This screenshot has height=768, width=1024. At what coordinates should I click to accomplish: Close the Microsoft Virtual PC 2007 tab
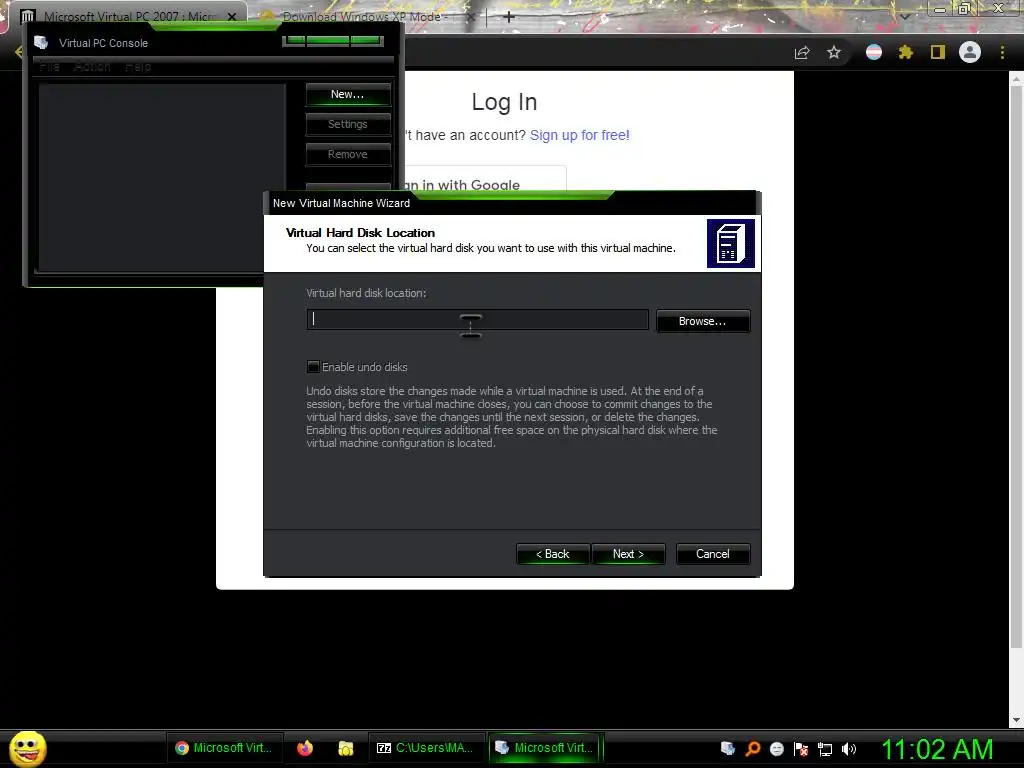[x=232, y=17]
